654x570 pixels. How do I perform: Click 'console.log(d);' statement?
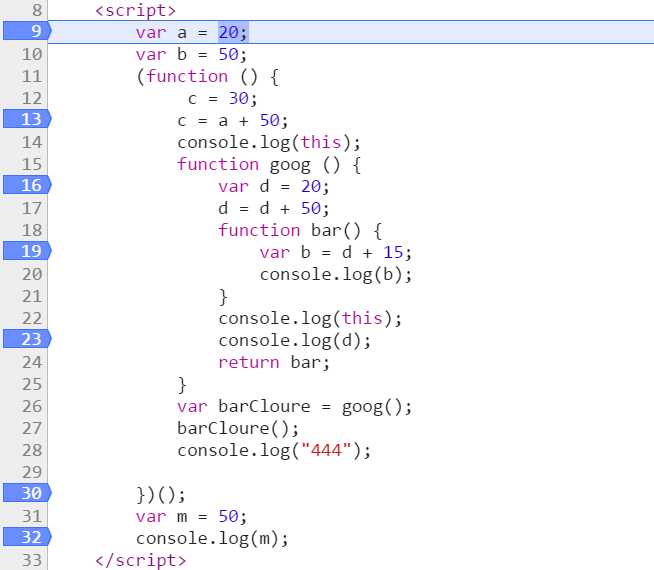pos(294,341)
